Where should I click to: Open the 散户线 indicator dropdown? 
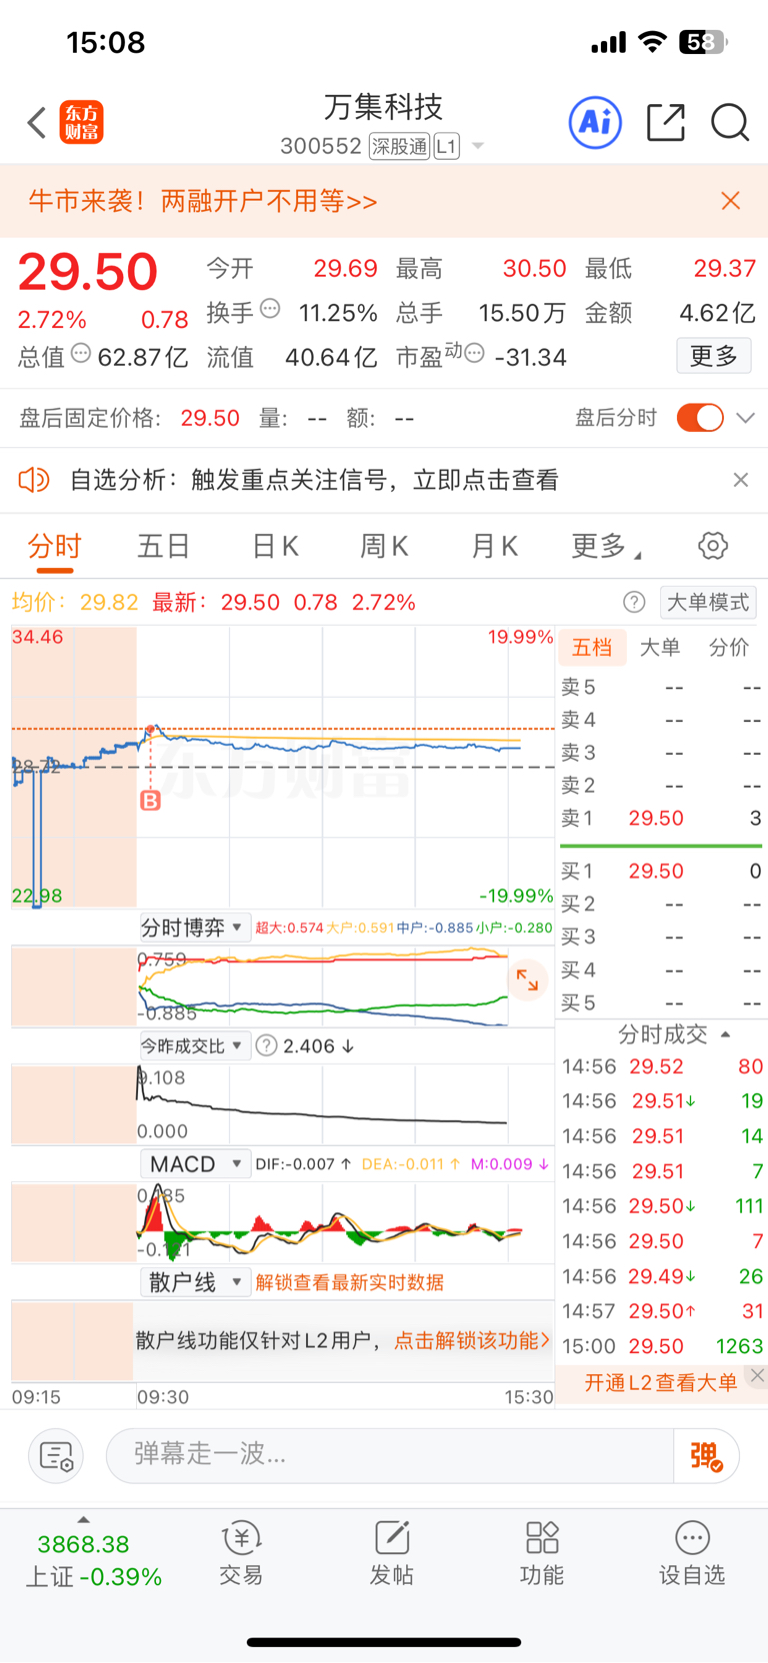point(194,1282)
